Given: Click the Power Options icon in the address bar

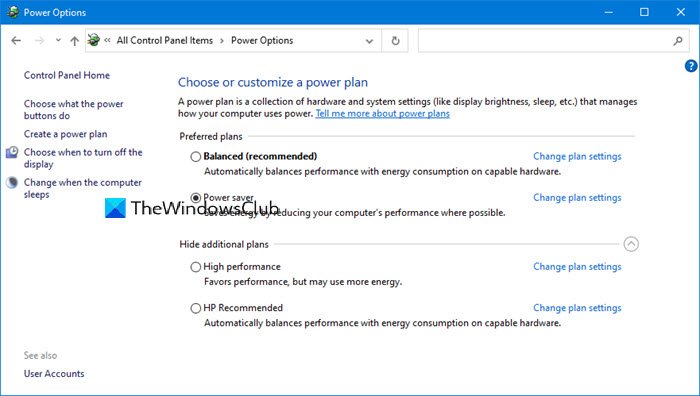Looking at the screenshot, I should click(94, 40).
